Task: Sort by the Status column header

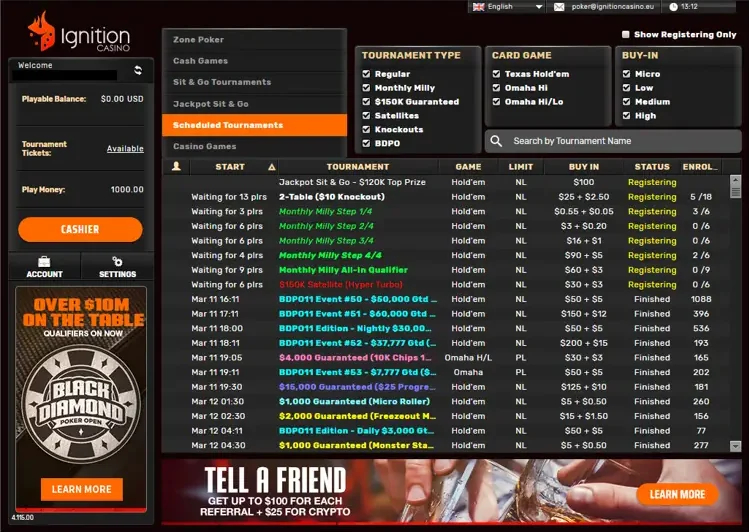Action: point(652,167)
